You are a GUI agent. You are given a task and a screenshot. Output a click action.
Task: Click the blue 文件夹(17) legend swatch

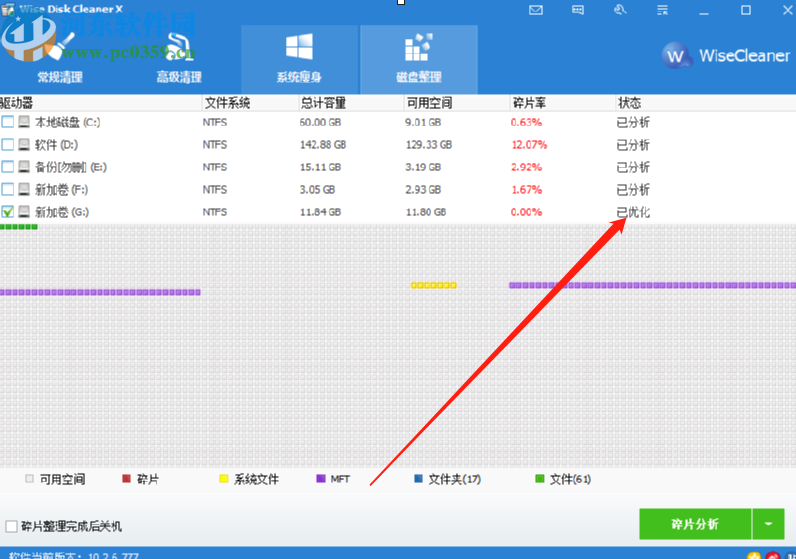(418, 479)
